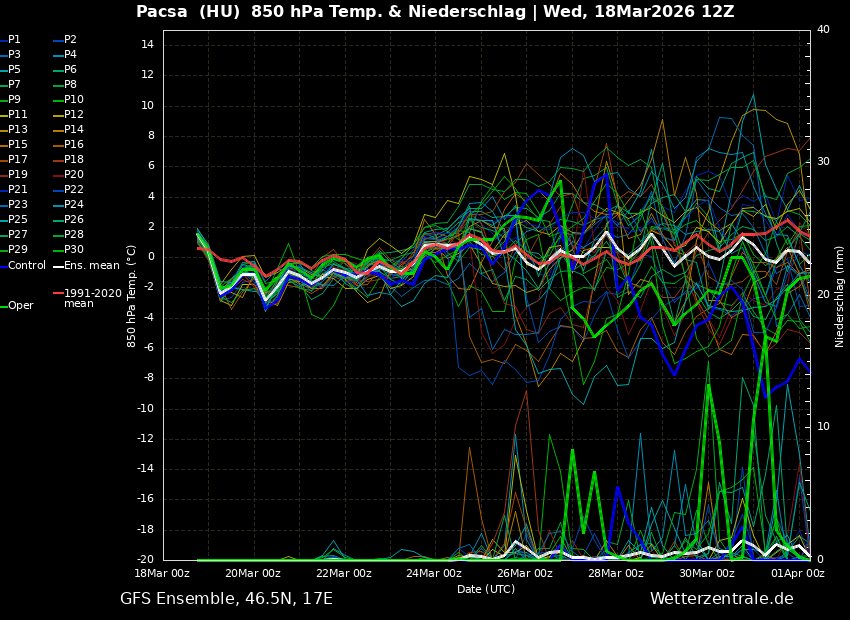The width and height of the screenshot is (850, 620).
Task: Click the Wetterzentrale.de source text
Action: (x=721, y=599)
